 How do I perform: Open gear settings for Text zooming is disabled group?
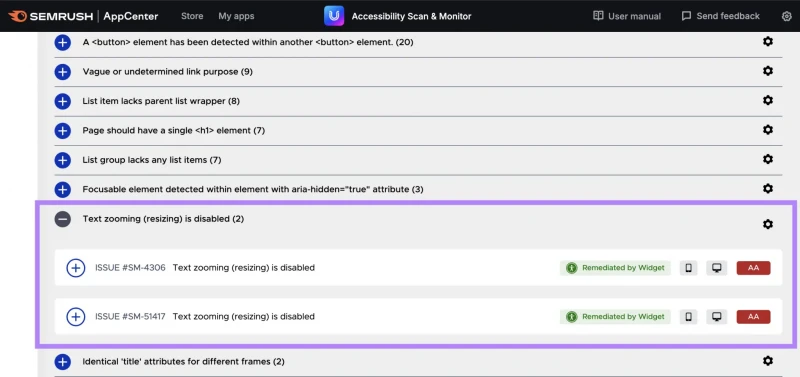click(x=767, y=224)
